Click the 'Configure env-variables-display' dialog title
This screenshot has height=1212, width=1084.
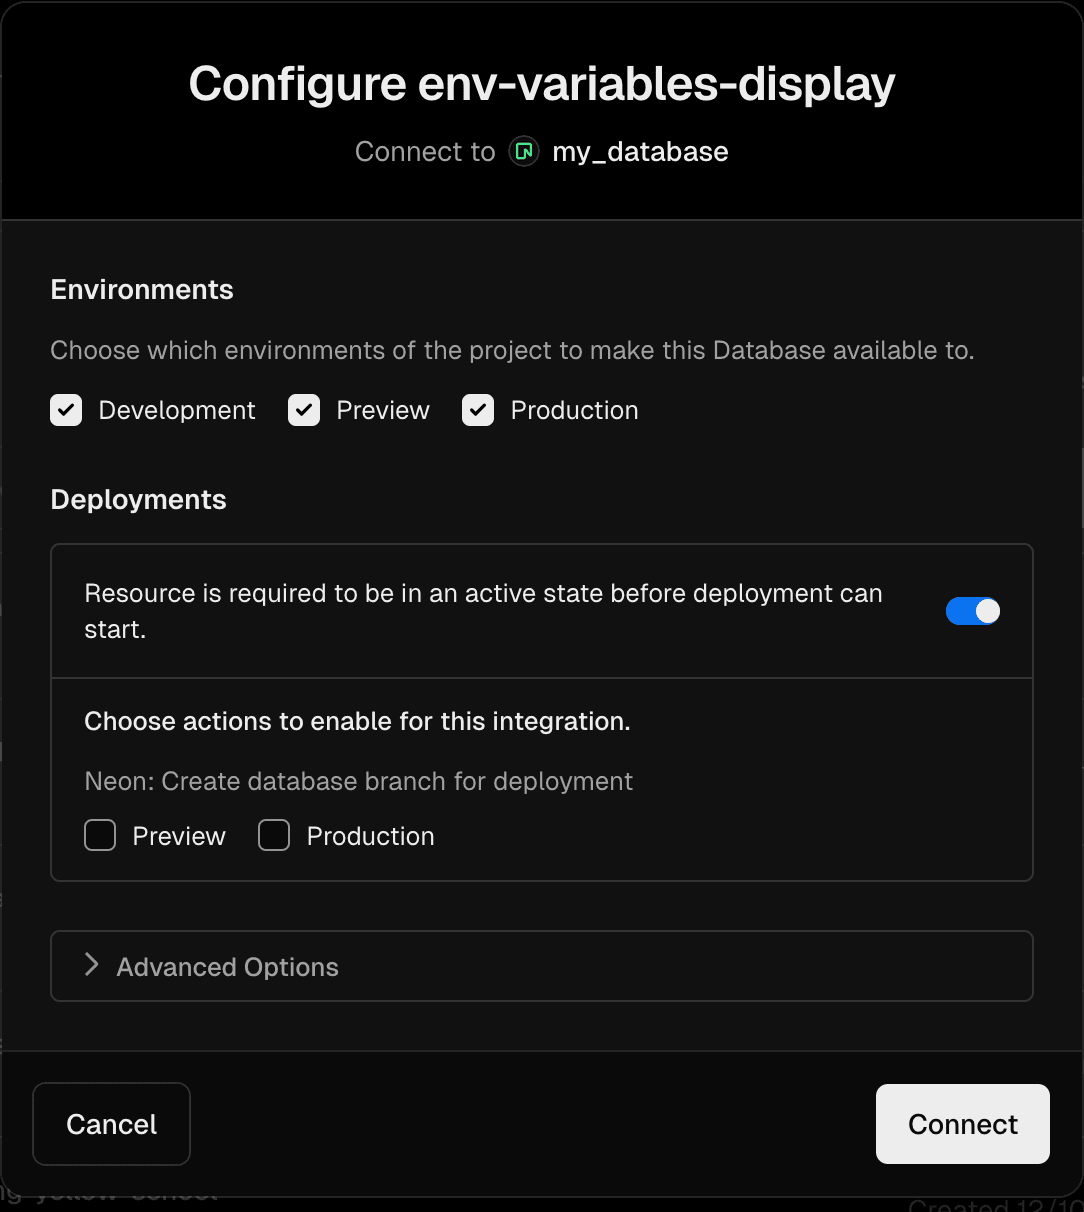tap(542, 84)
